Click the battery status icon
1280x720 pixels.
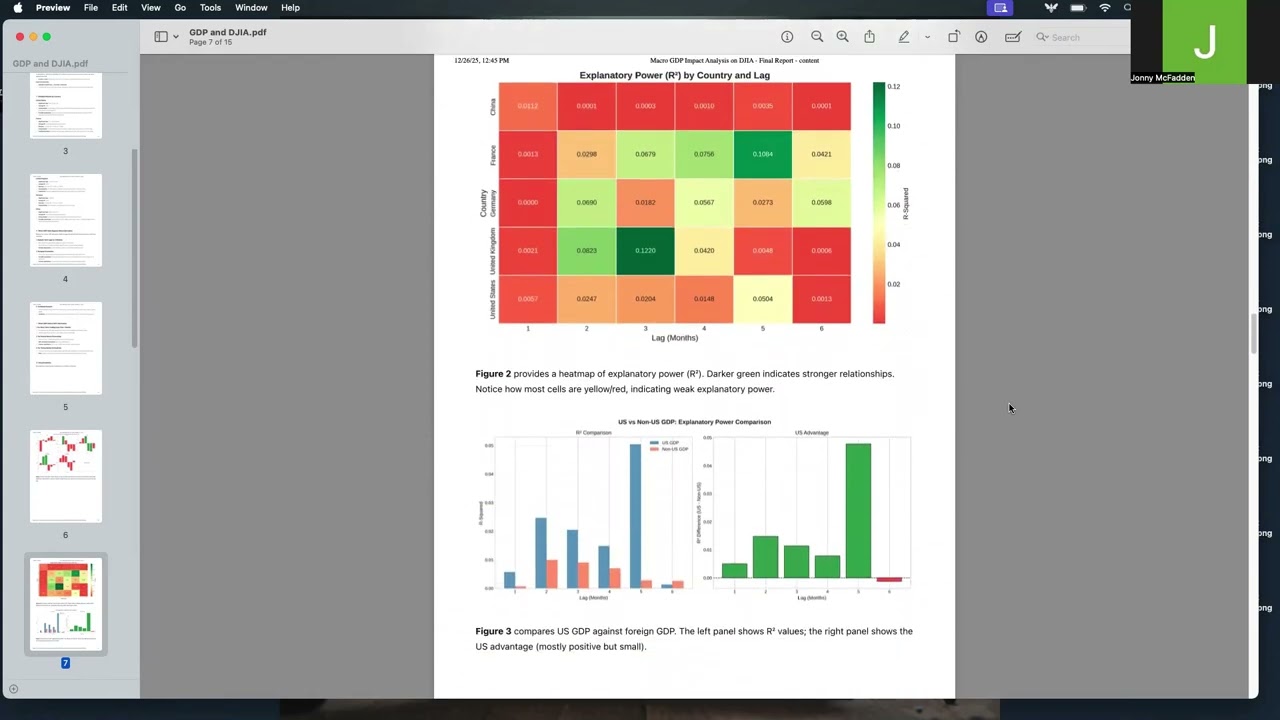point(1078,8)
